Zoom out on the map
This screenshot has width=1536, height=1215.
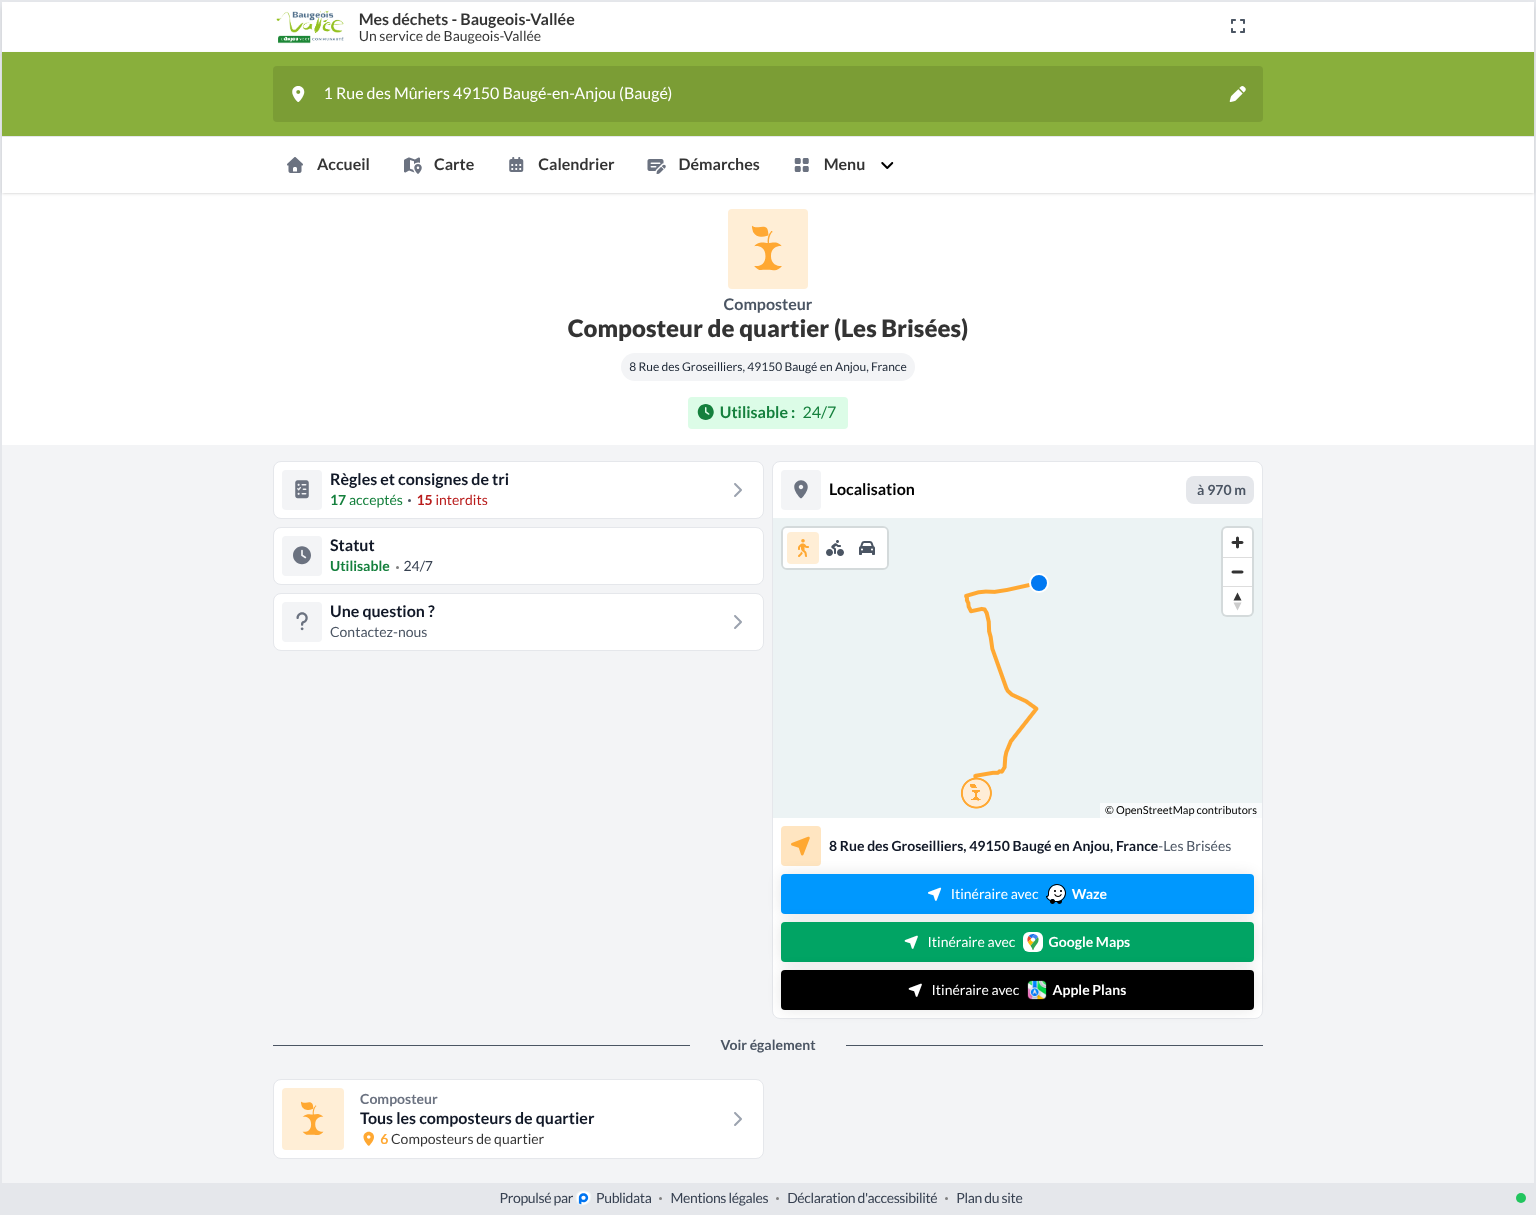point(1238,572)
